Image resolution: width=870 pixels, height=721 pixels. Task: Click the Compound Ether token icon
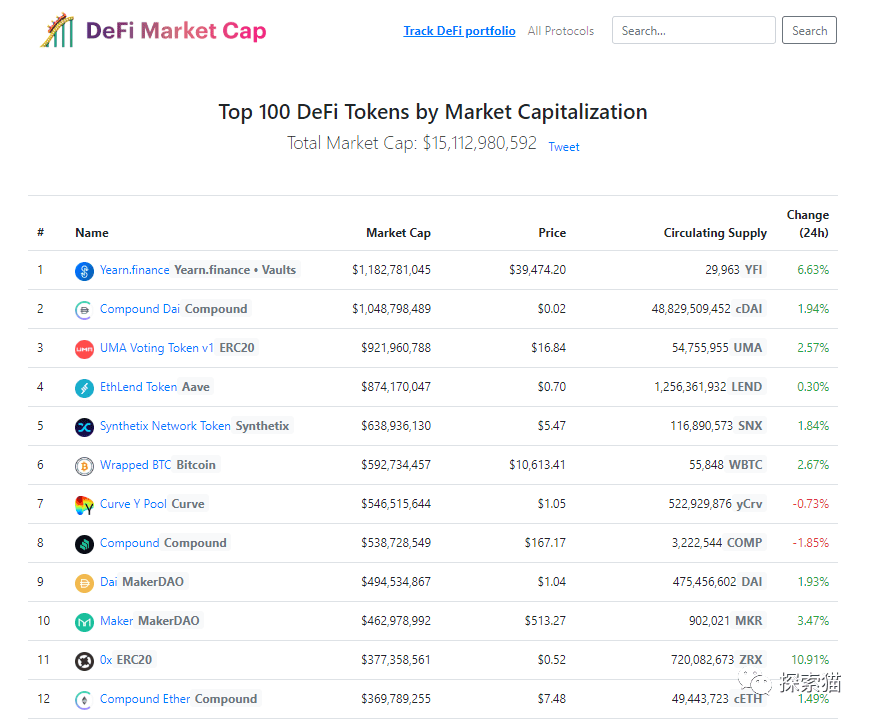point(84,699)
